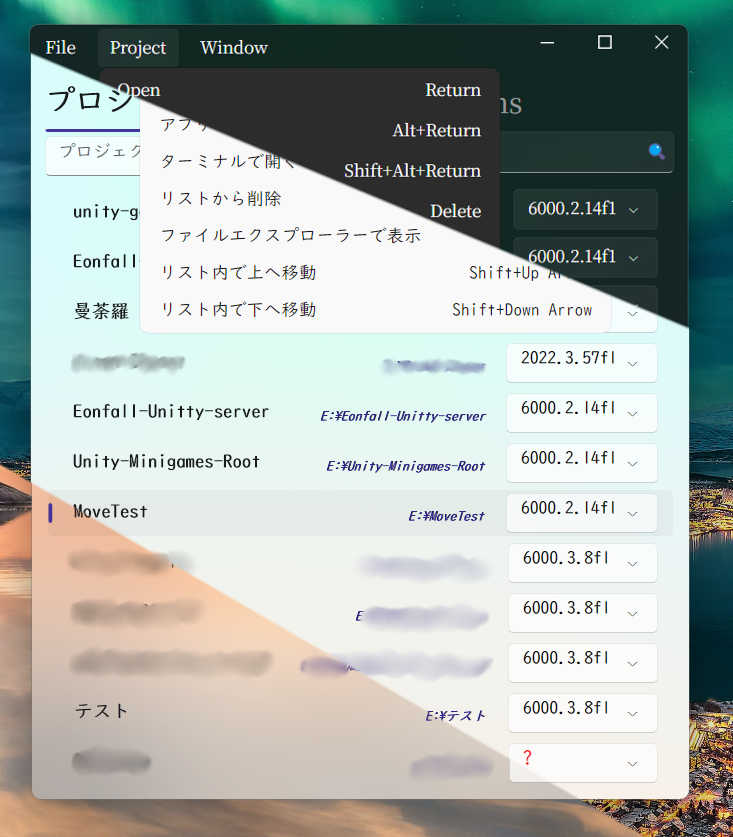Open the Unity-Minigames-Root version dropdown
Image resolution: width=733 pixels, height=837 pixels.
click(x=581, y=463)
